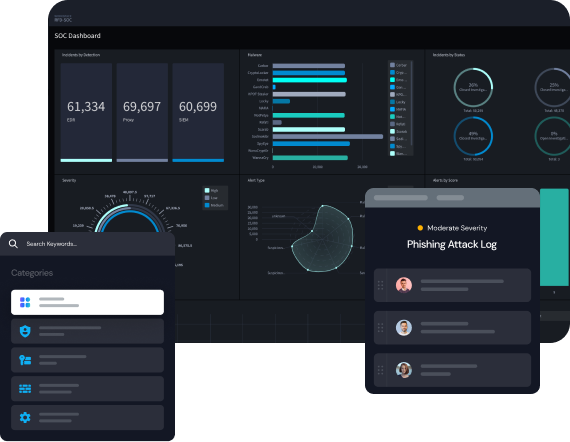
Task: Toggle the Medium severity legend item
Action: tap(214, 205)
